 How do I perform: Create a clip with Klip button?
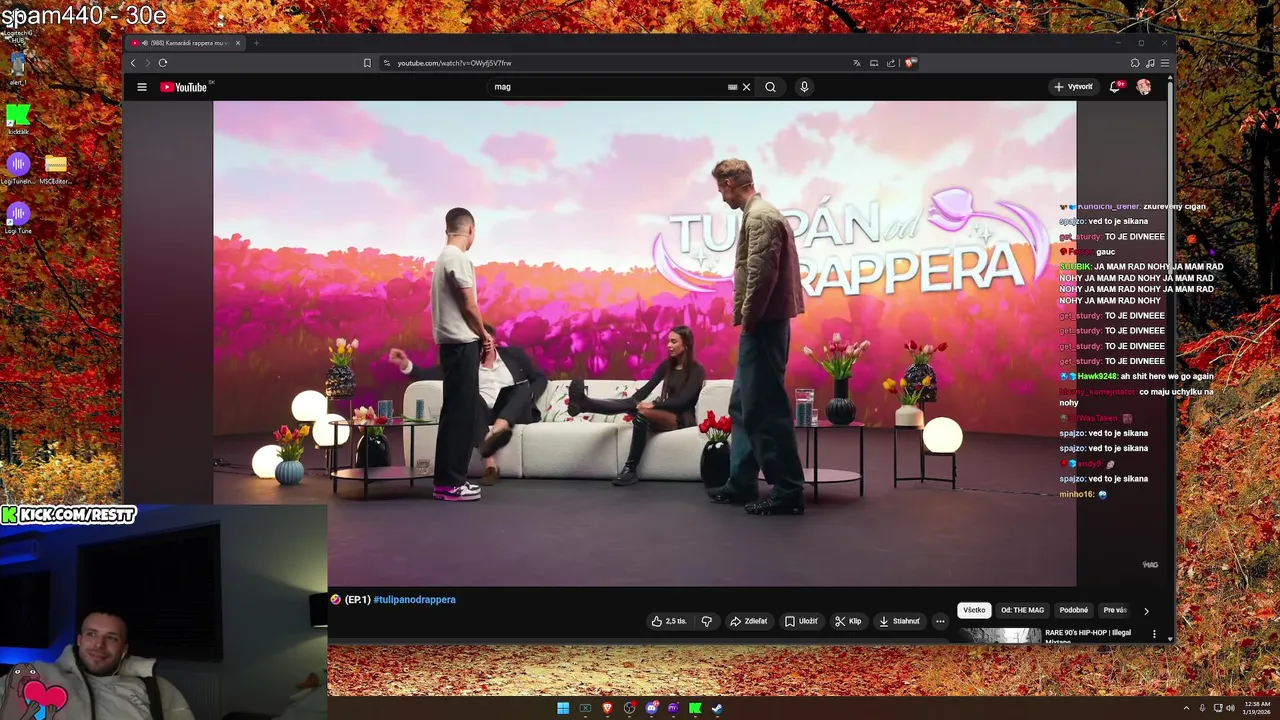click(848, 621)
